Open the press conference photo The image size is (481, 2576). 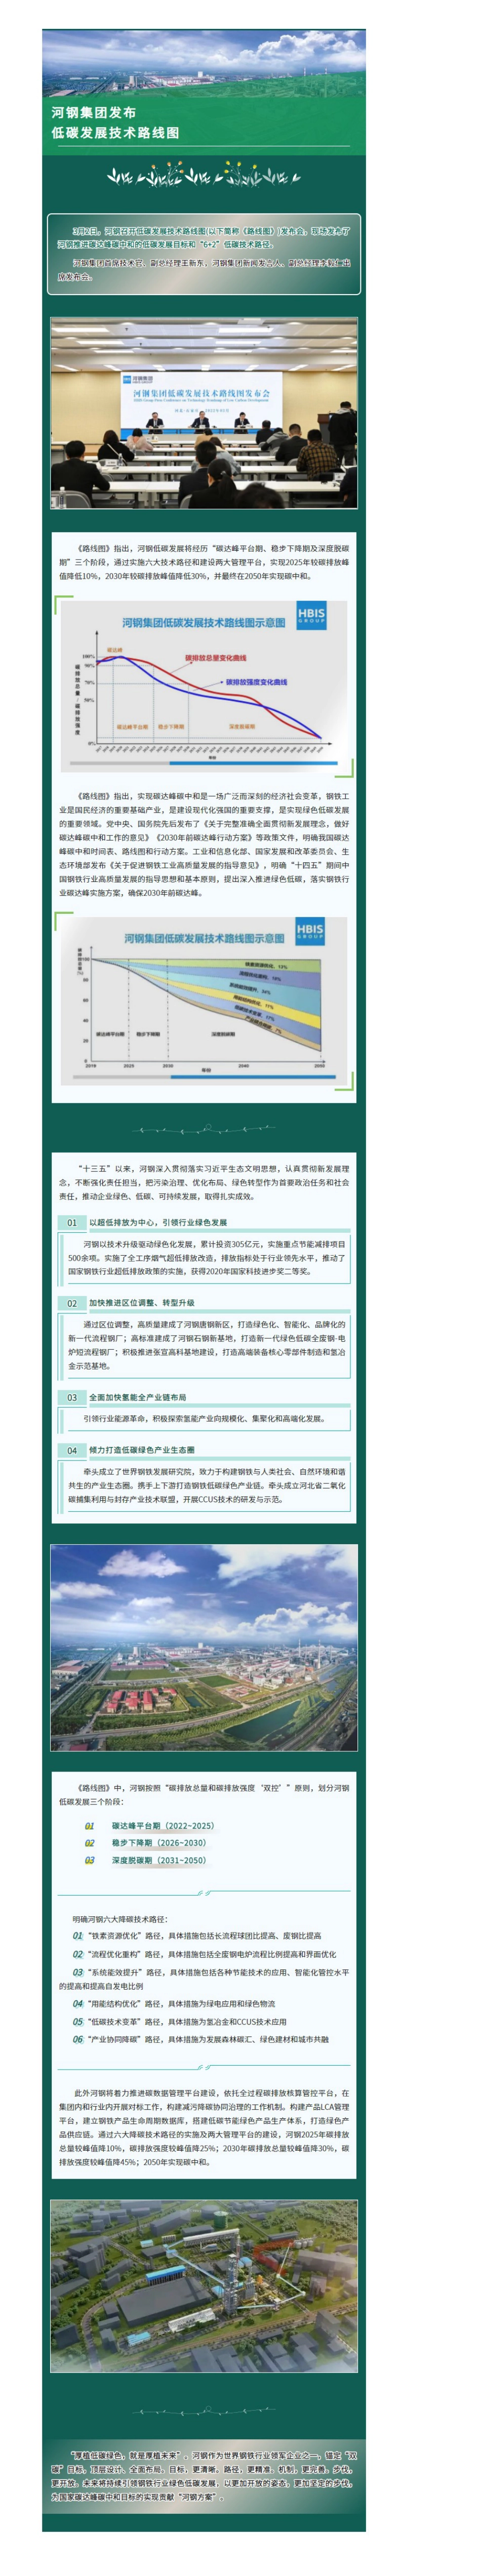pyautogui.click(x=204, y=413)
